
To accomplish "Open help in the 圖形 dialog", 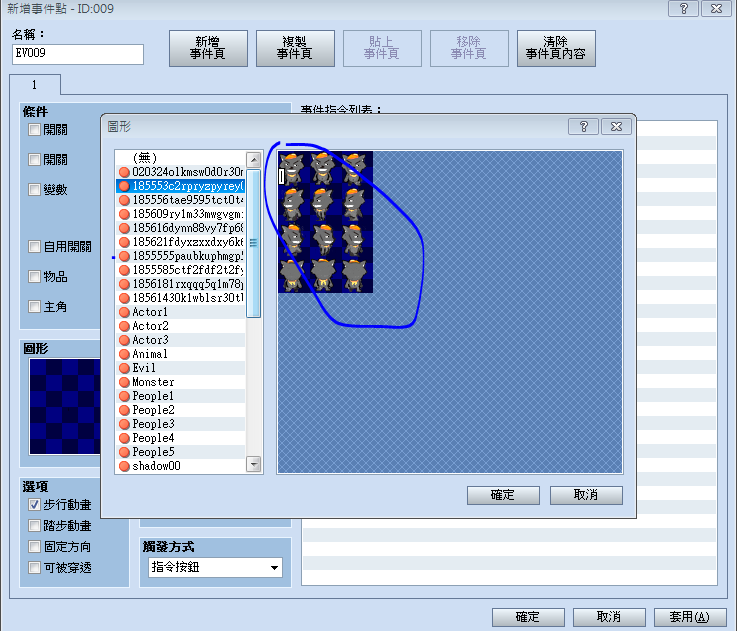I will click(583, 126).
